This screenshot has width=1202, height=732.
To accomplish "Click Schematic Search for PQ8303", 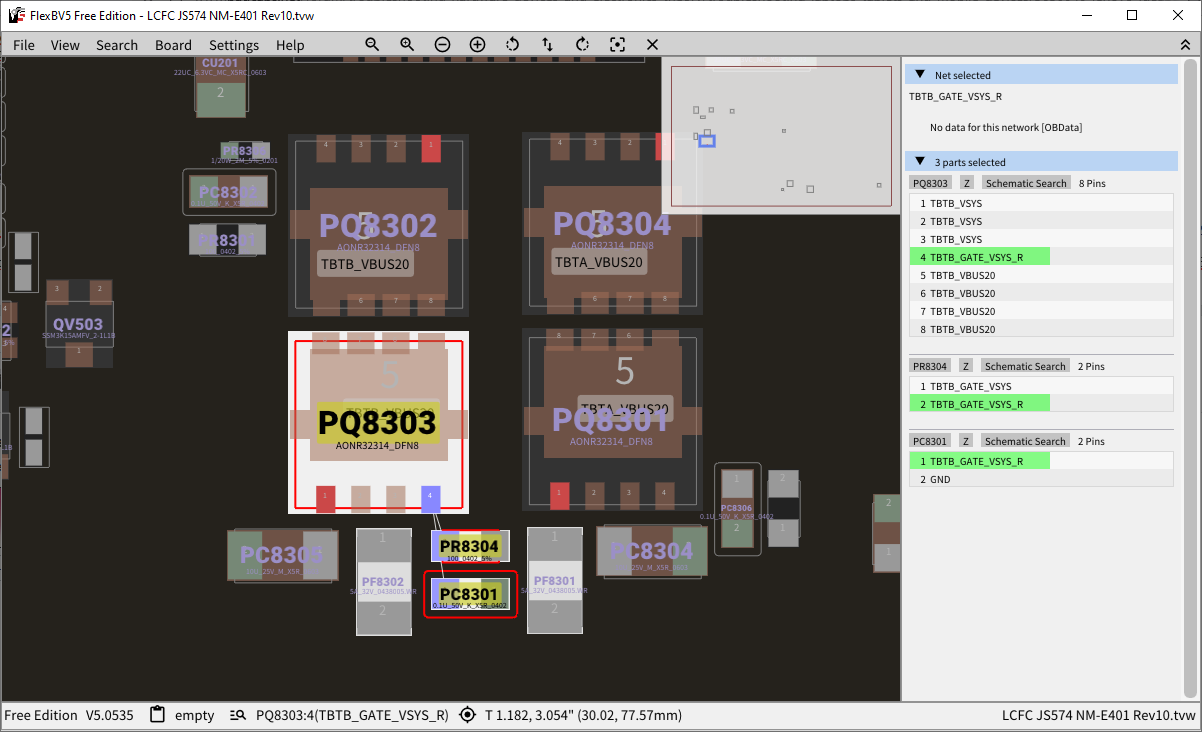I will 1025,183.
